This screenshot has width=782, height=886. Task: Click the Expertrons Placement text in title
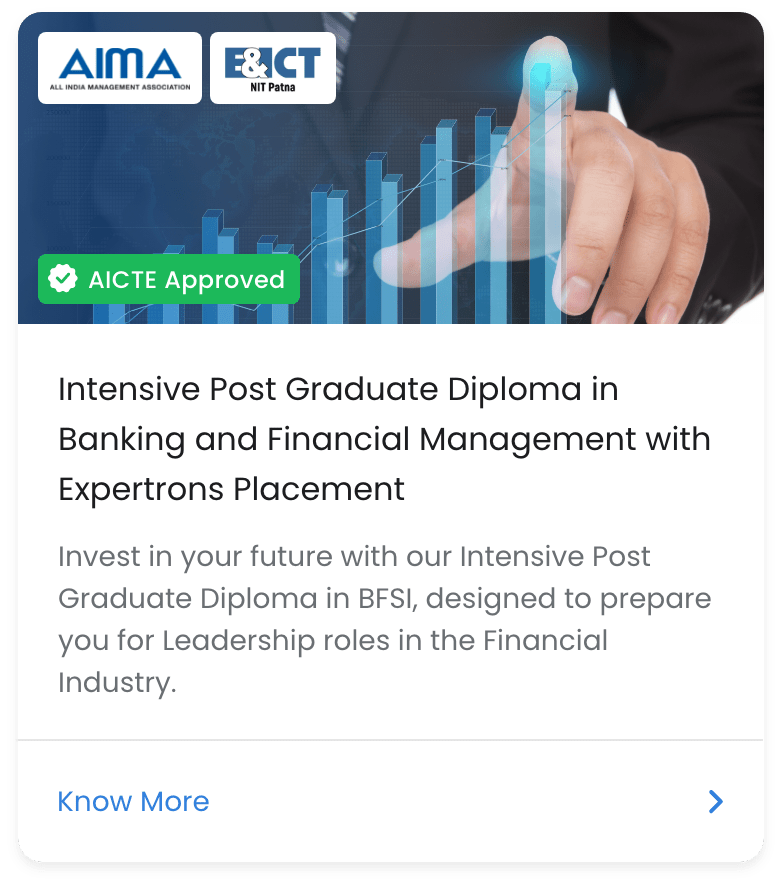click(231, 489)
